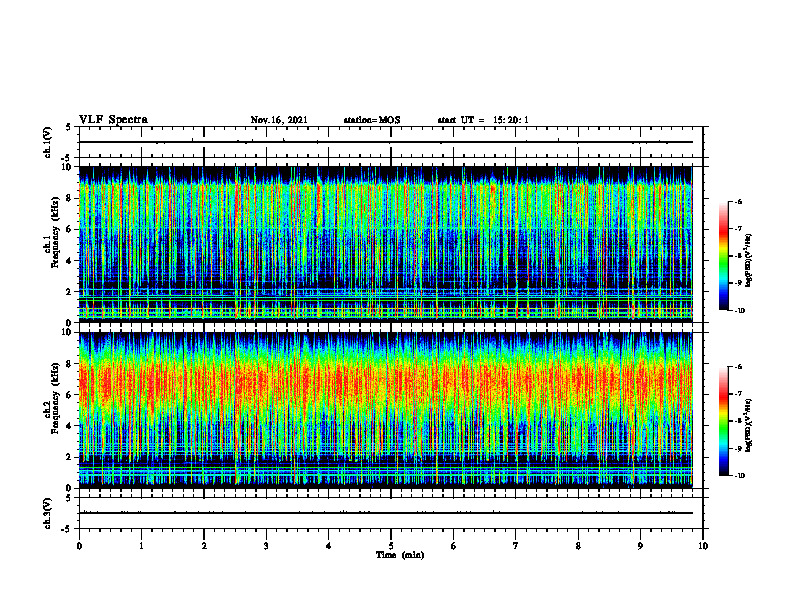Click time axis tick label '5'
Image resolution: width=792 pixels, height=612 pixels.
pyautogui.click(x=391, y=546)
